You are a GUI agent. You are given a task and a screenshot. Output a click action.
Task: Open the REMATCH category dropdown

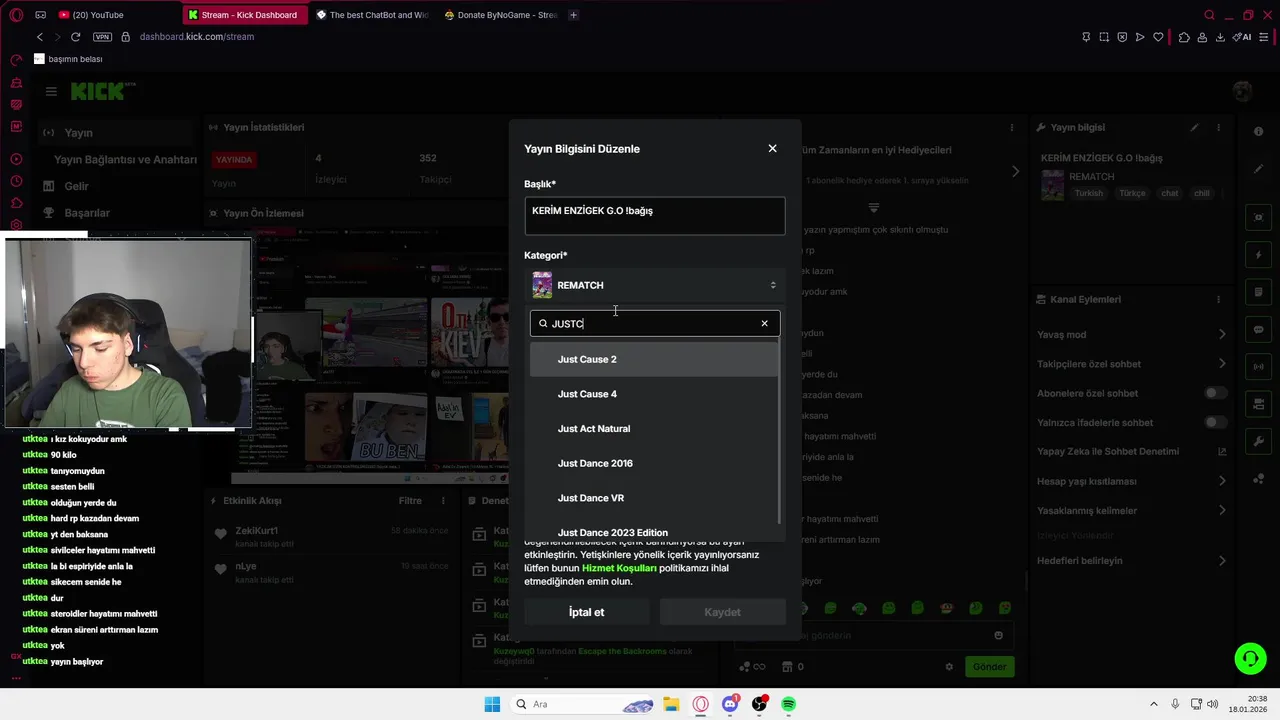[654, 285]
